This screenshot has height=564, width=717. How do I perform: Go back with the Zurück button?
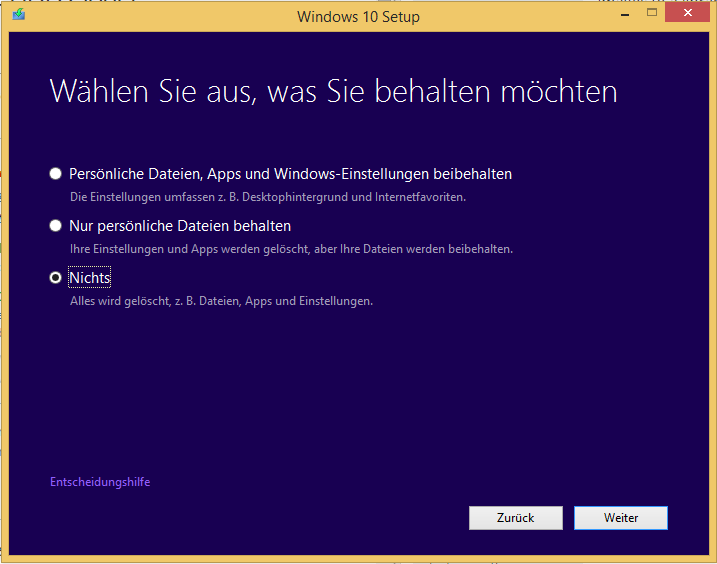tap(515, 518)
